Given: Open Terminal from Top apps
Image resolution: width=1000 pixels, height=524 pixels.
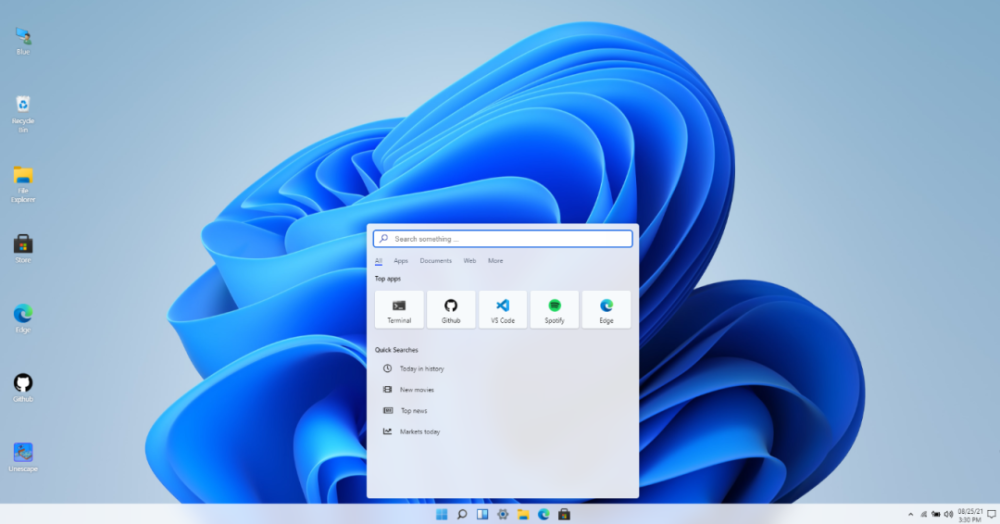Looking at the screenshot, I should coord(399,309).
